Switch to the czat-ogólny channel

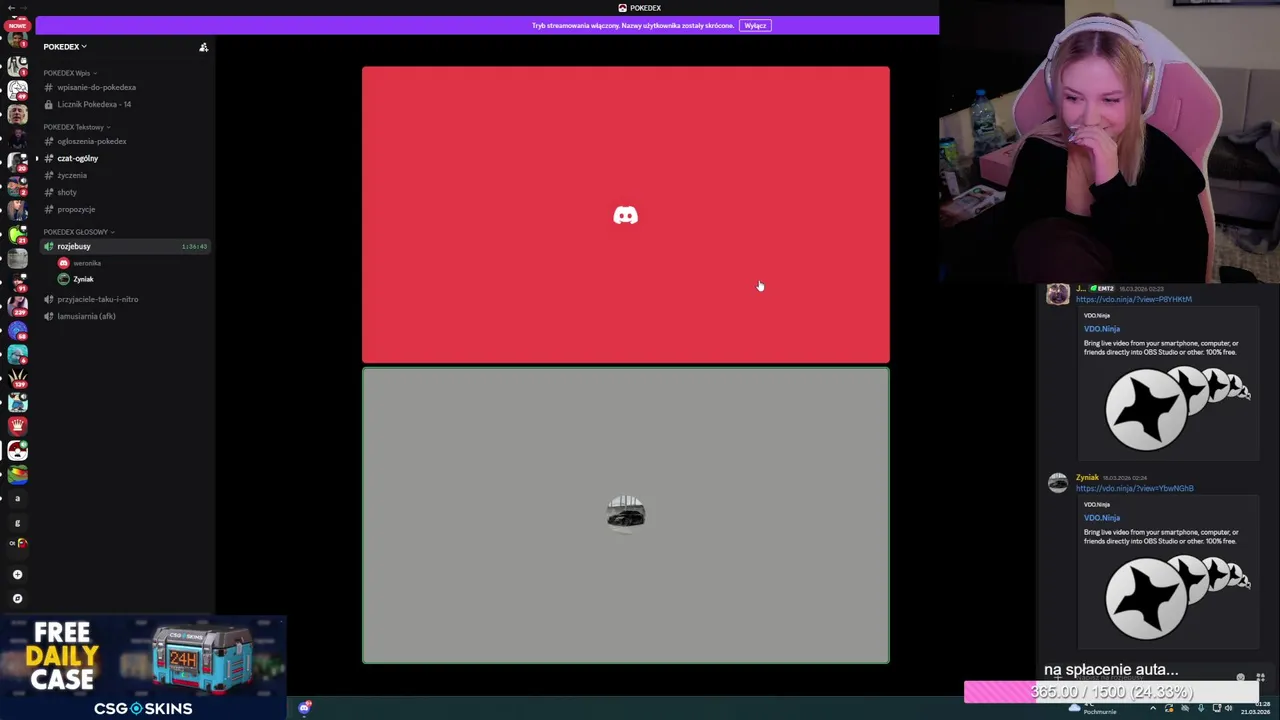pyautogui.click(x=125, y=158)
